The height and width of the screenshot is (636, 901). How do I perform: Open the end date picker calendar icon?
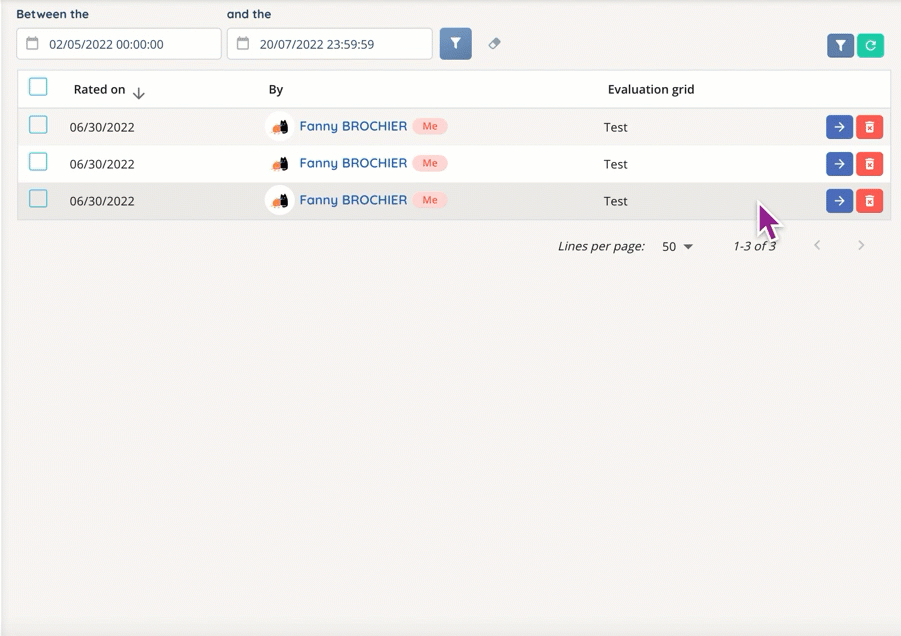pyautogui.click(x=243, y=44)
